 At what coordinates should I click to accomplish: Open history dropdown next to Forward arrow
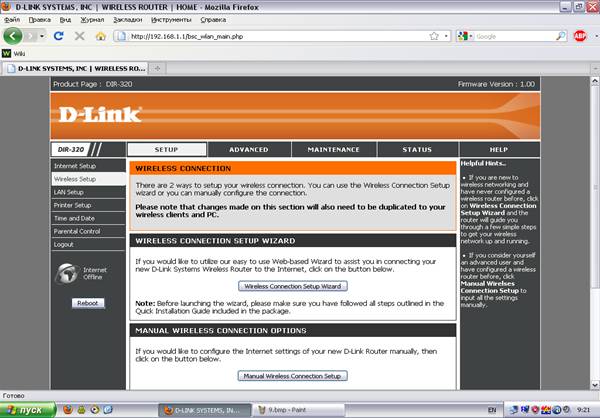click(x=42, y=36)
